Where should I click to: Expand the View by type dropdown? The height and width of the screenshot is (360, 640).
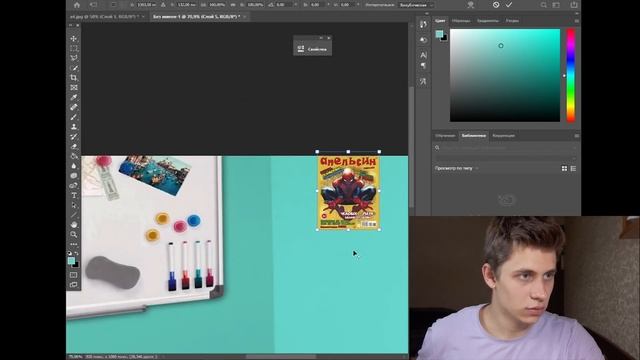click(x=456, y=168)
